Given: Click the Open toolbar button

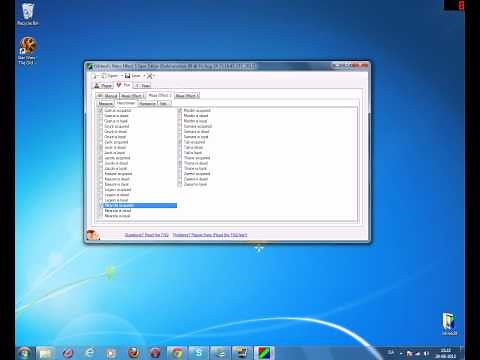Looking at the screenshot, I should [110, 76].
